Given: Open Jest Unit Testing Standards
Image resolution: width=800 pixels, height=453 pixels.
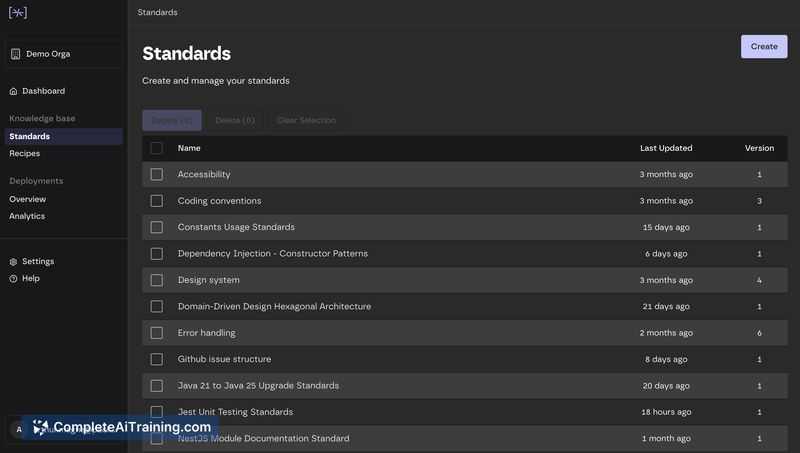Looking at the screenshot, I should [x=235, y=412].
